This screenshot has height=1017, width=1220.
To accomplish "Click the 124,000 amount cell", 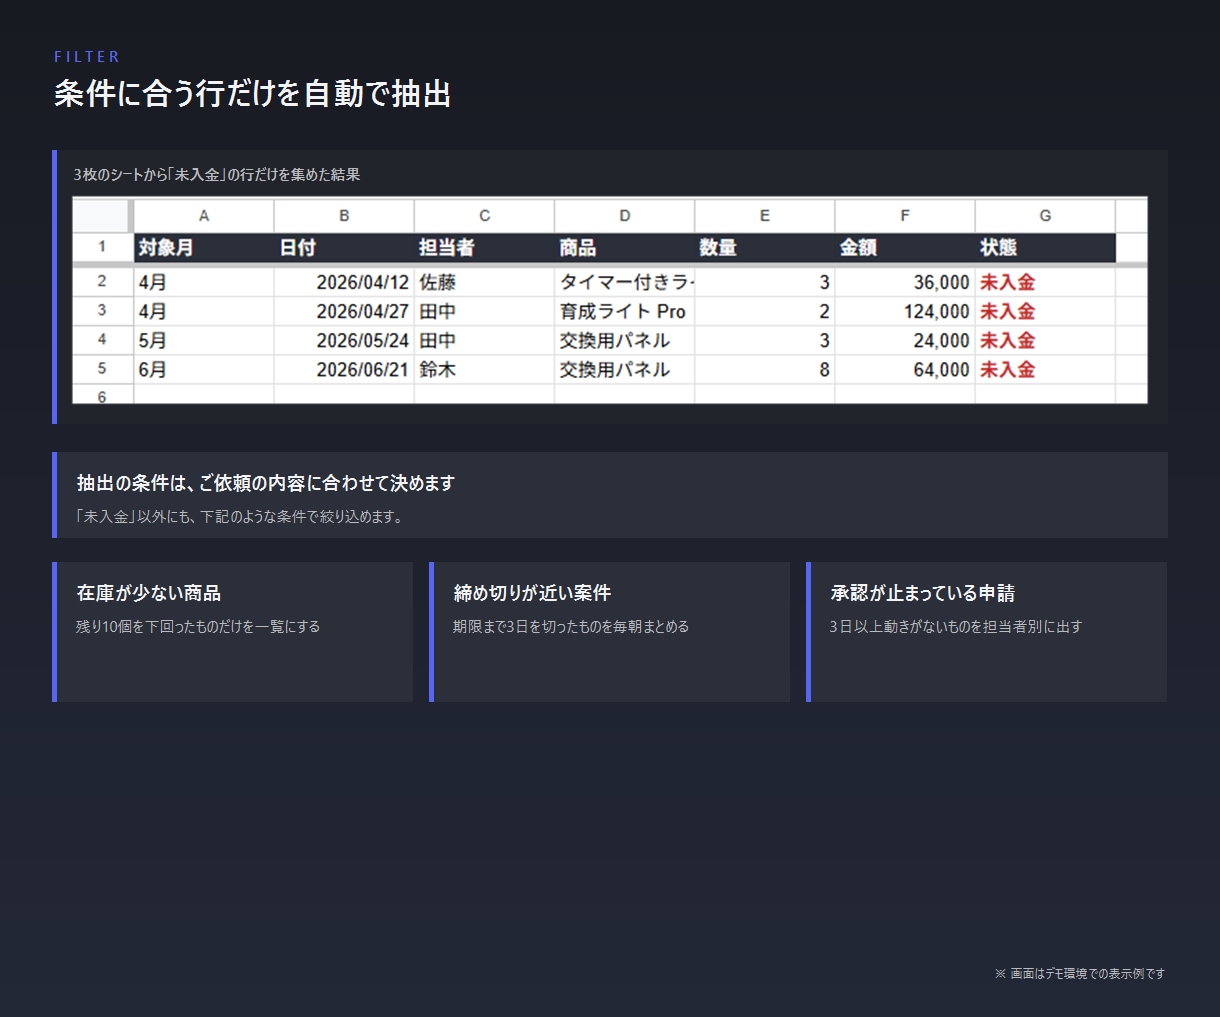I will 905,311.
